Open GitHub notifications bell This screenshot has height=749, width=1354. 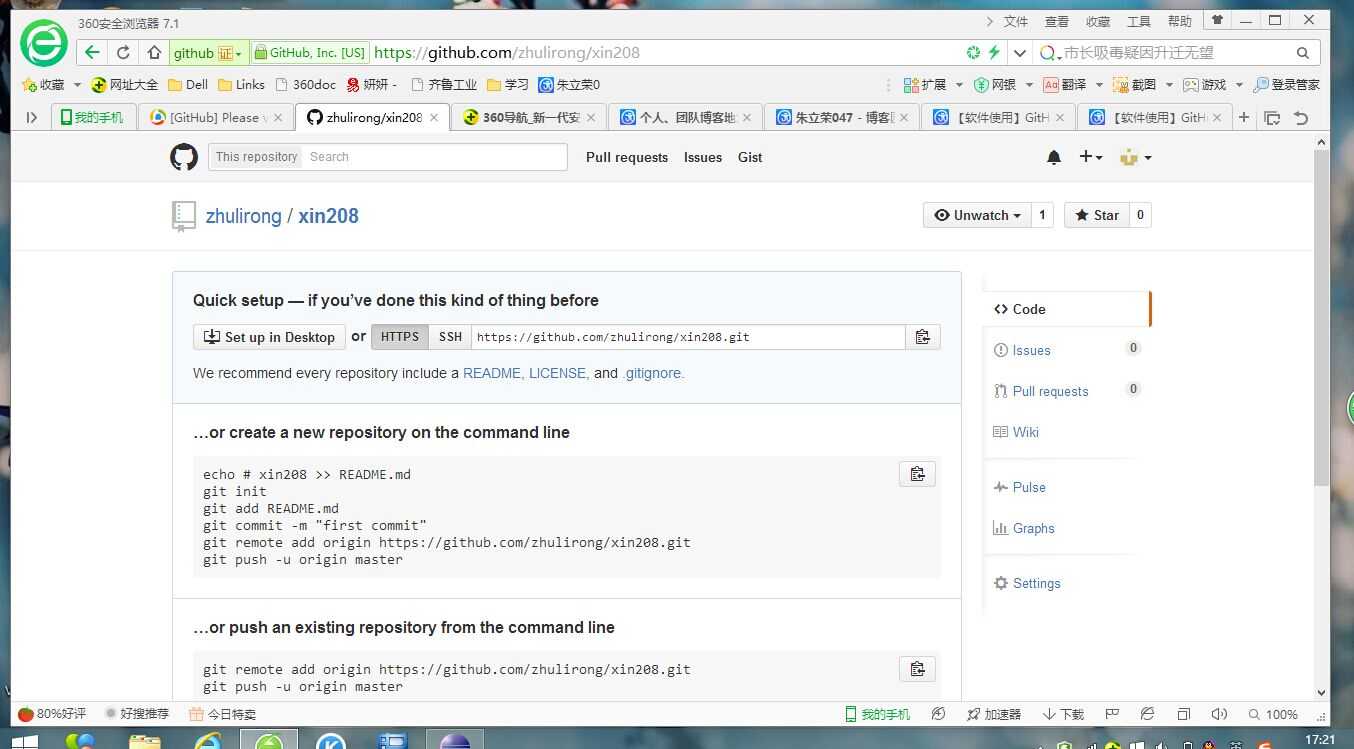click(1053, 157)
